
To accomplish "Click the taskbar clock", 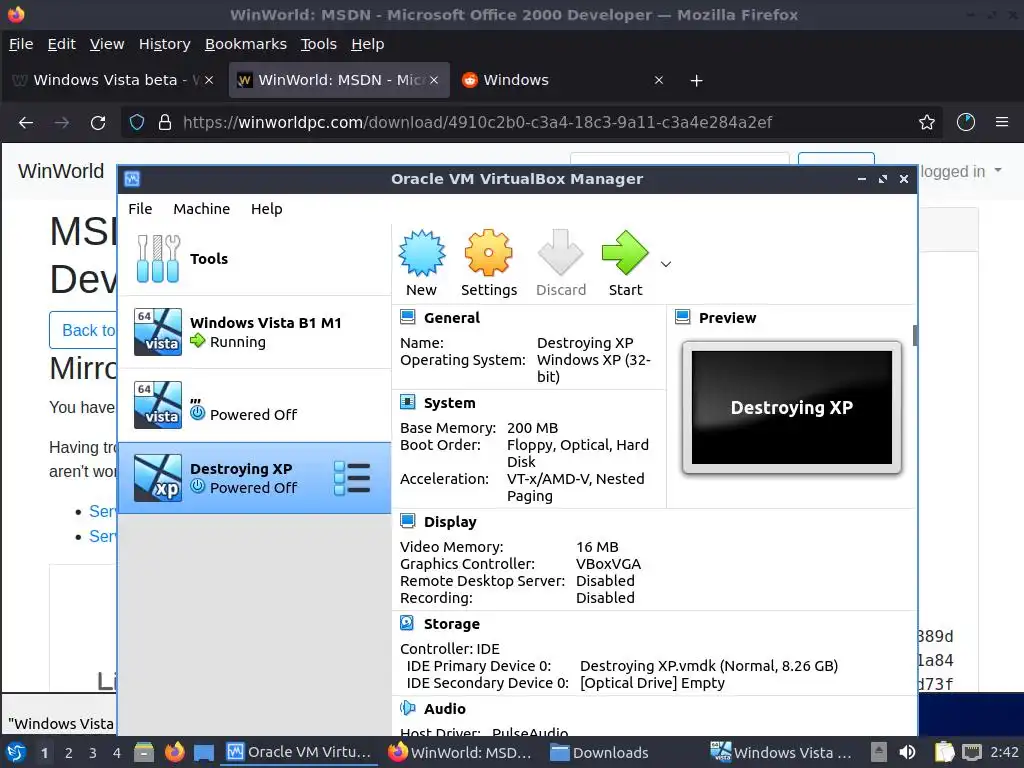I will point(1004,752).
